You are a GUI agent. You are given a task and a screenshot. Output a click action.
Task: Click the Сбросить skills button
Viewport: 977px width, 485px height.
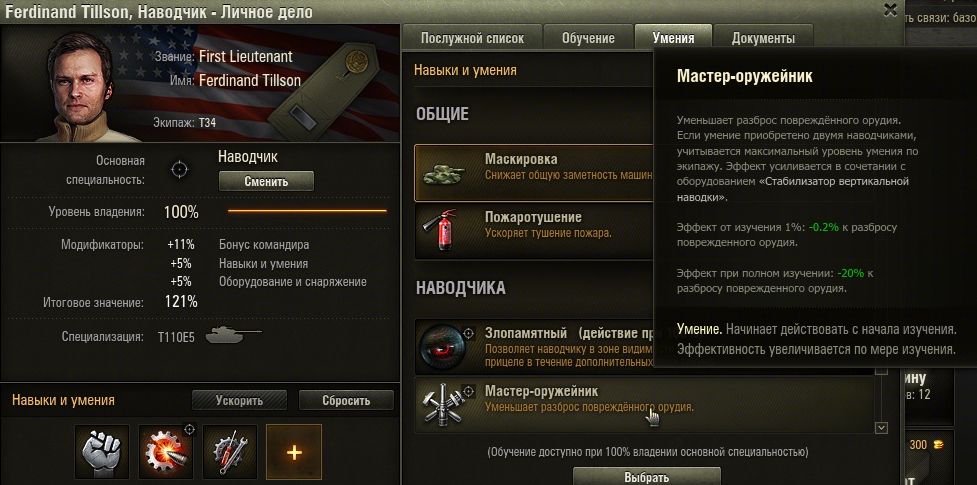346,400
